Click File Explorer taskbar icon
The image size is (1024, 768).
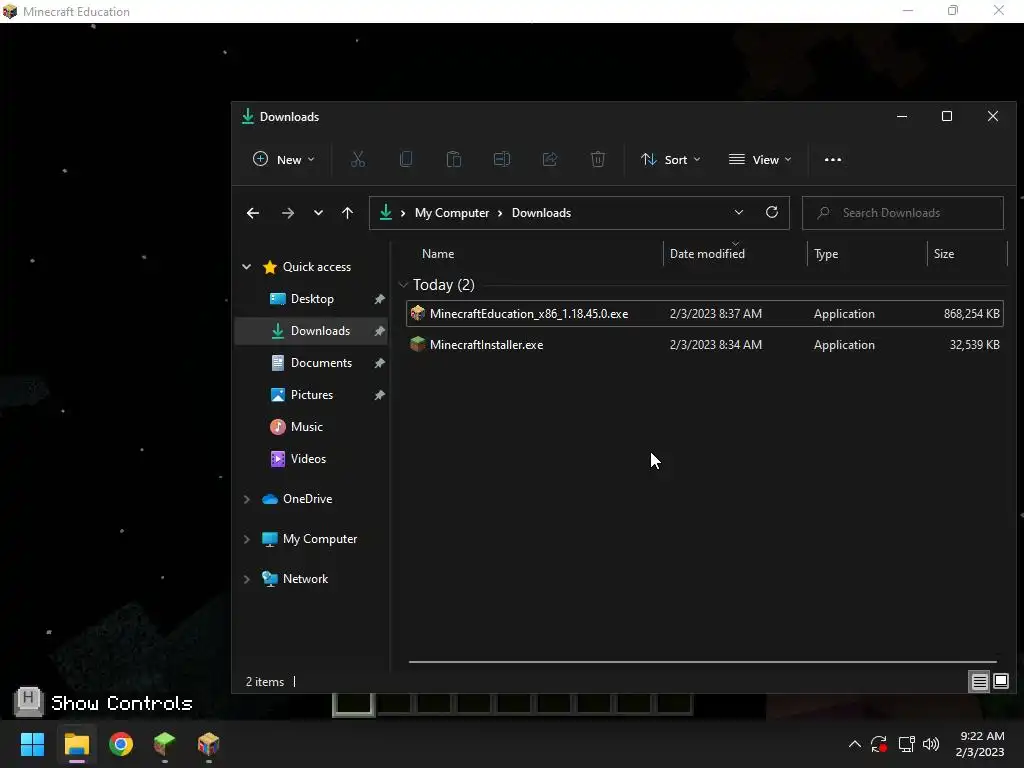point(76,744)
